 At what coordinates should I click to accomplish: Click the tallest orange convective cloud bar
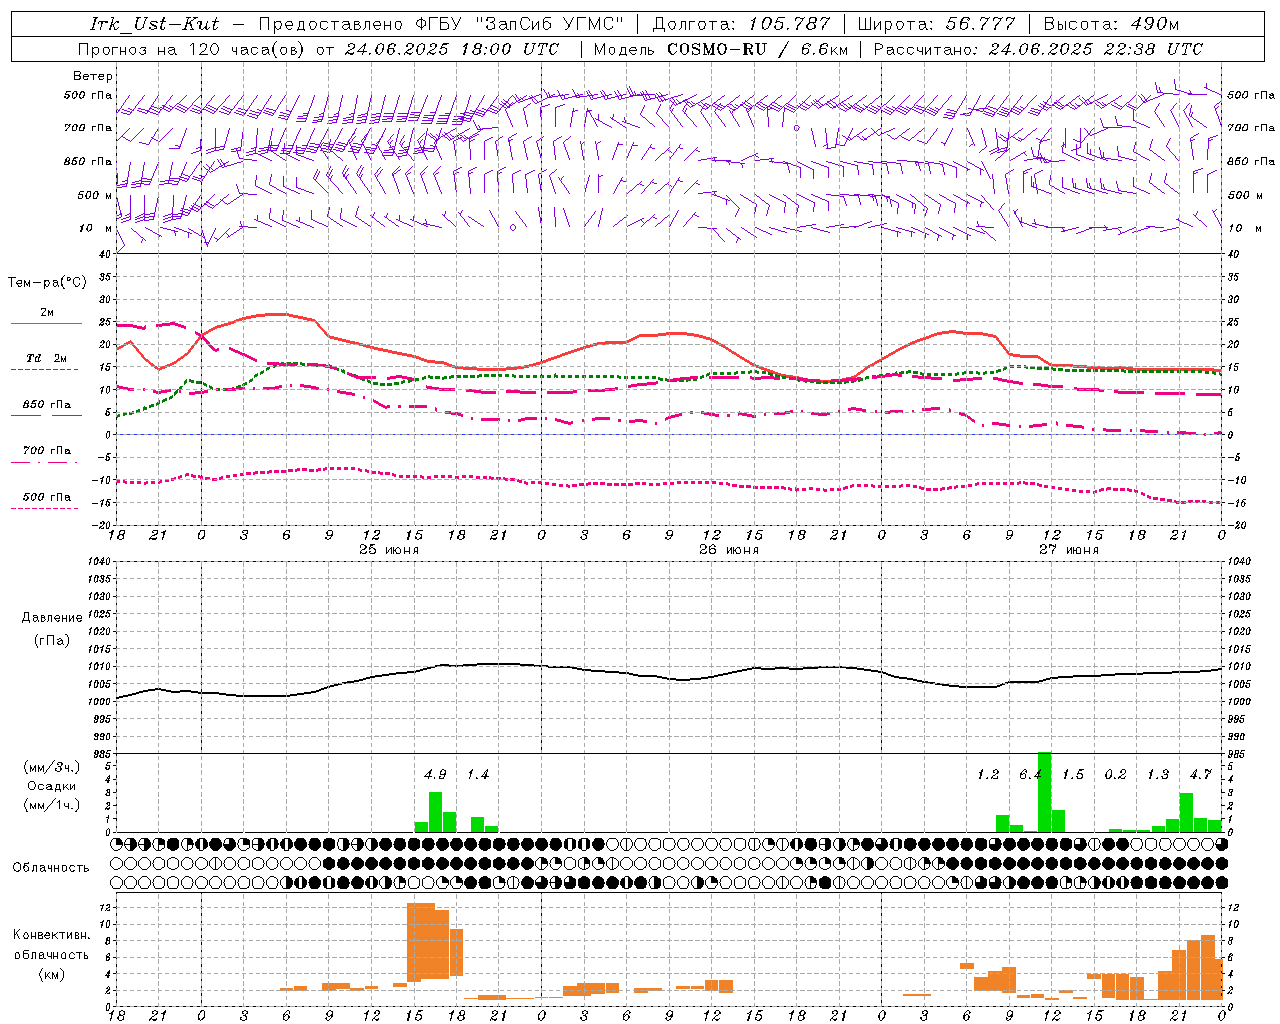click(x=421, y=942)
